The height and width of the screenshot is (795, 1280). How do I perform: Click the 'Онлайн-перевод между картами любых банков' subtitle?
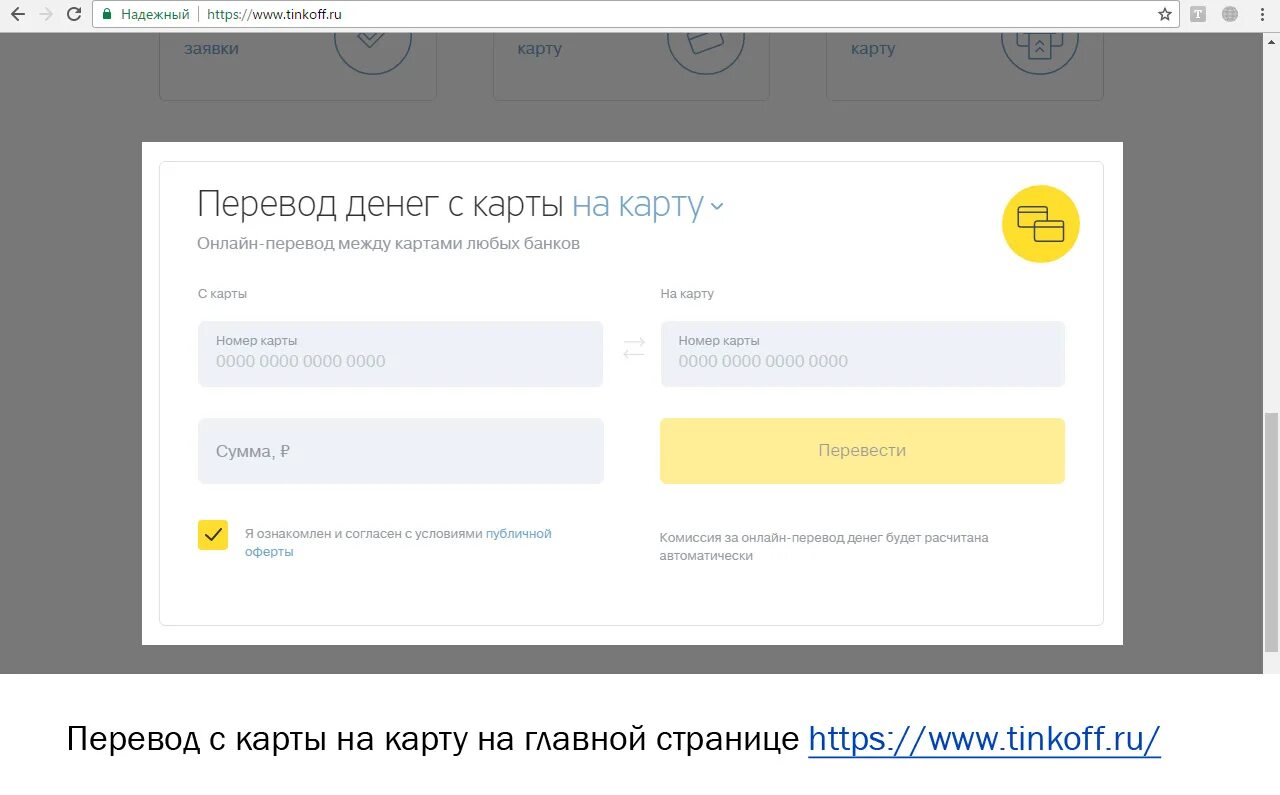point(388,243)
